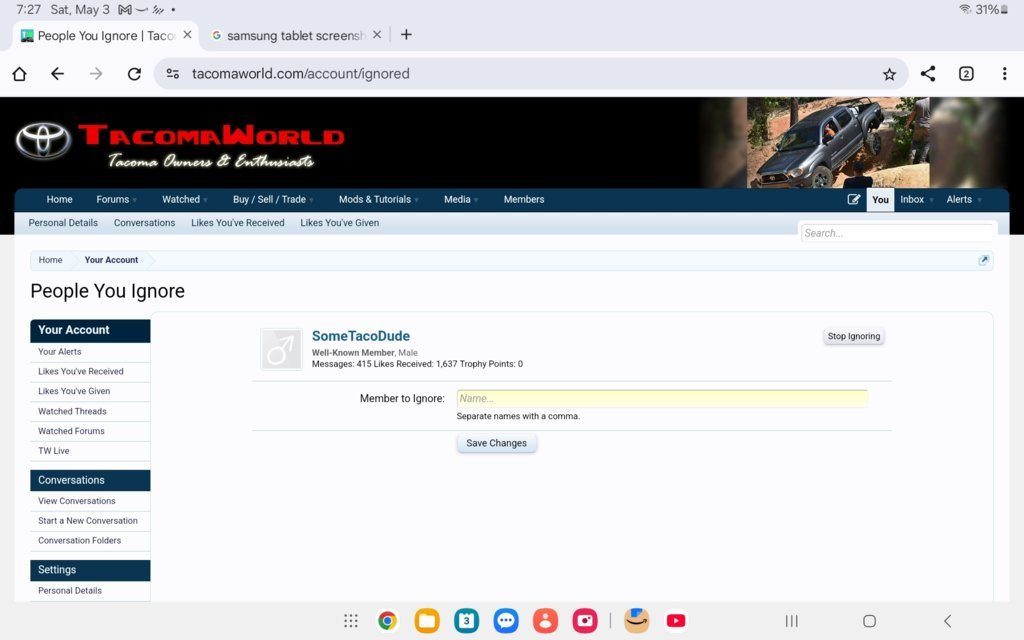Screen dimensions: 1024x640
Task: Open the My Files folder app
Action: tap(427, 620)
